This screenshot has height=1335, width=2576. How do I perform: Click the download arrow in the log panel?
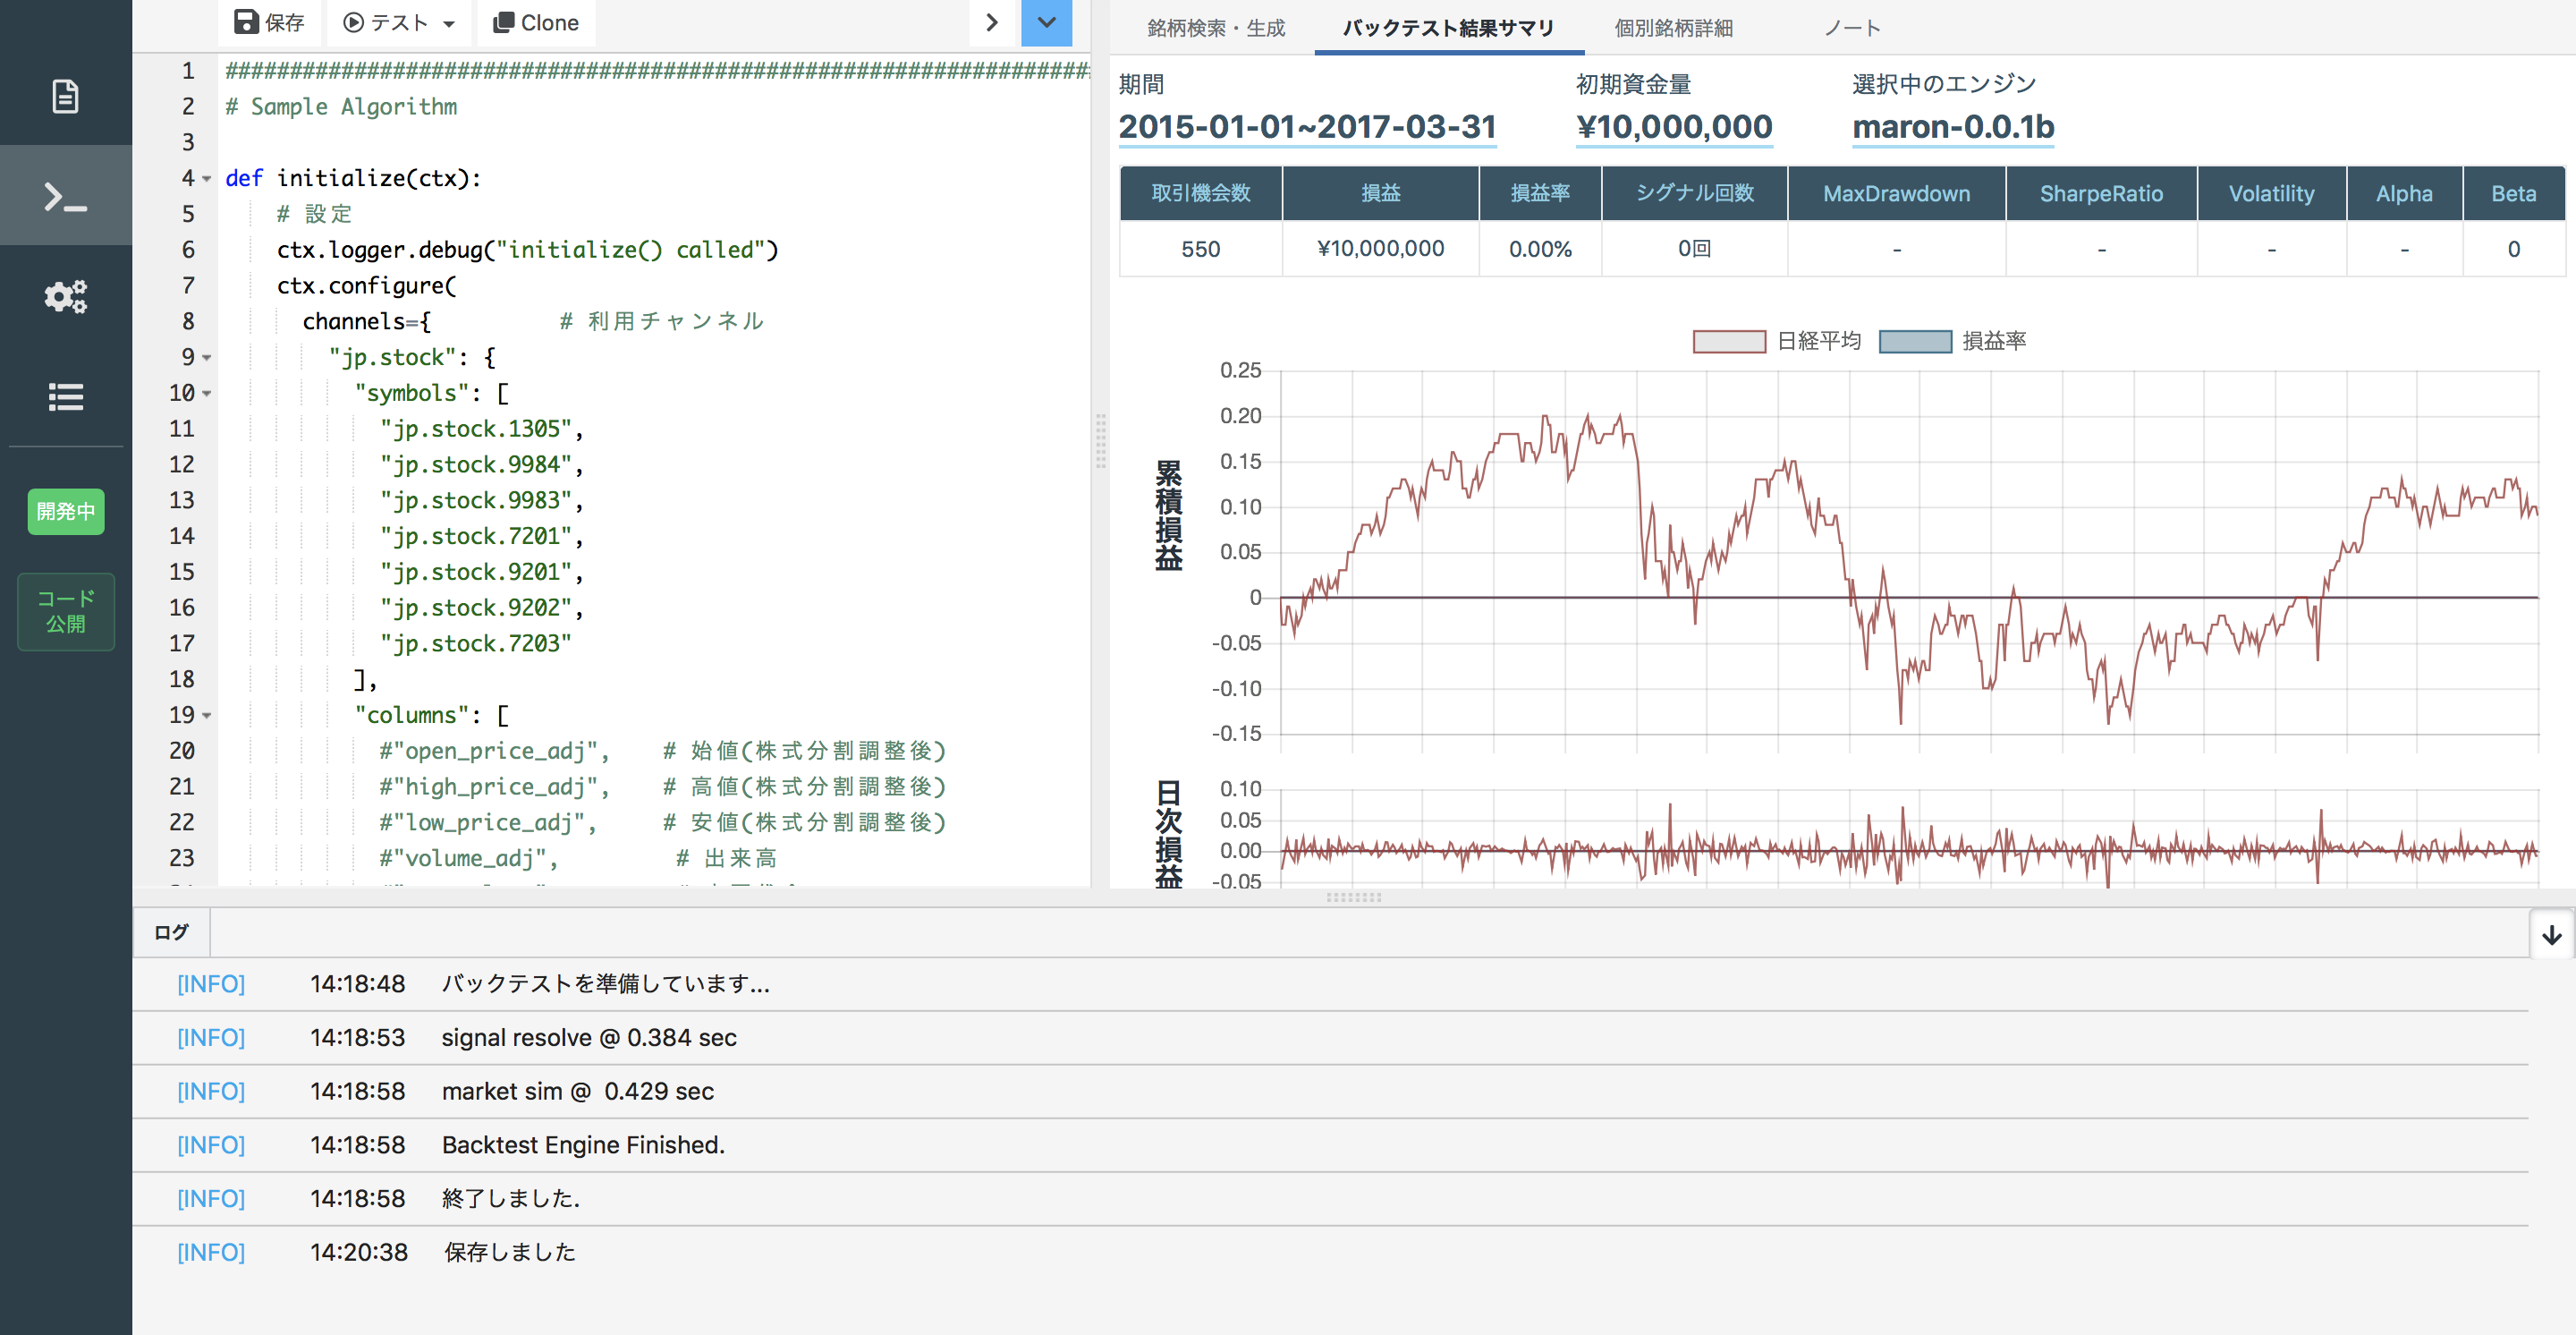pos(2553,934)
